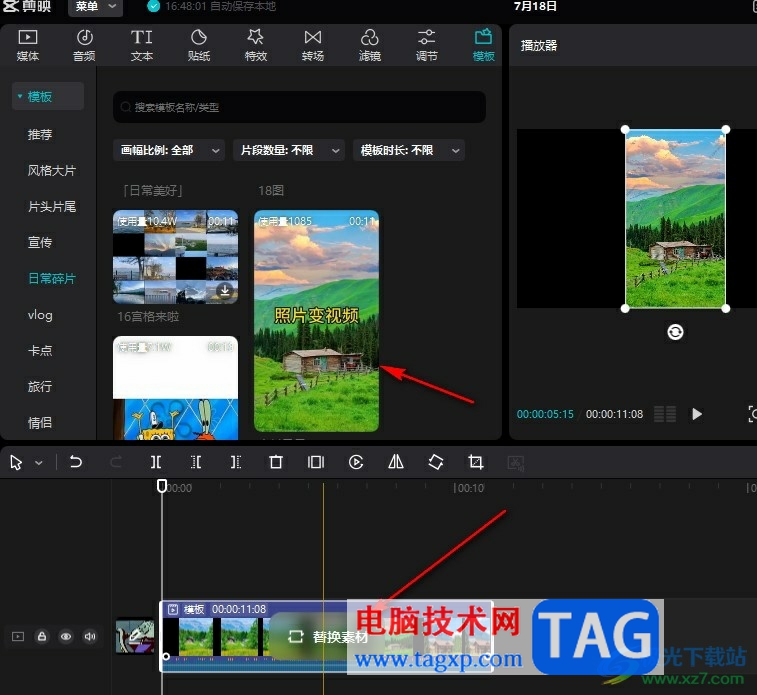Redo the last undone action
Screen dimensions: 757x695
(x=116, y=462)
